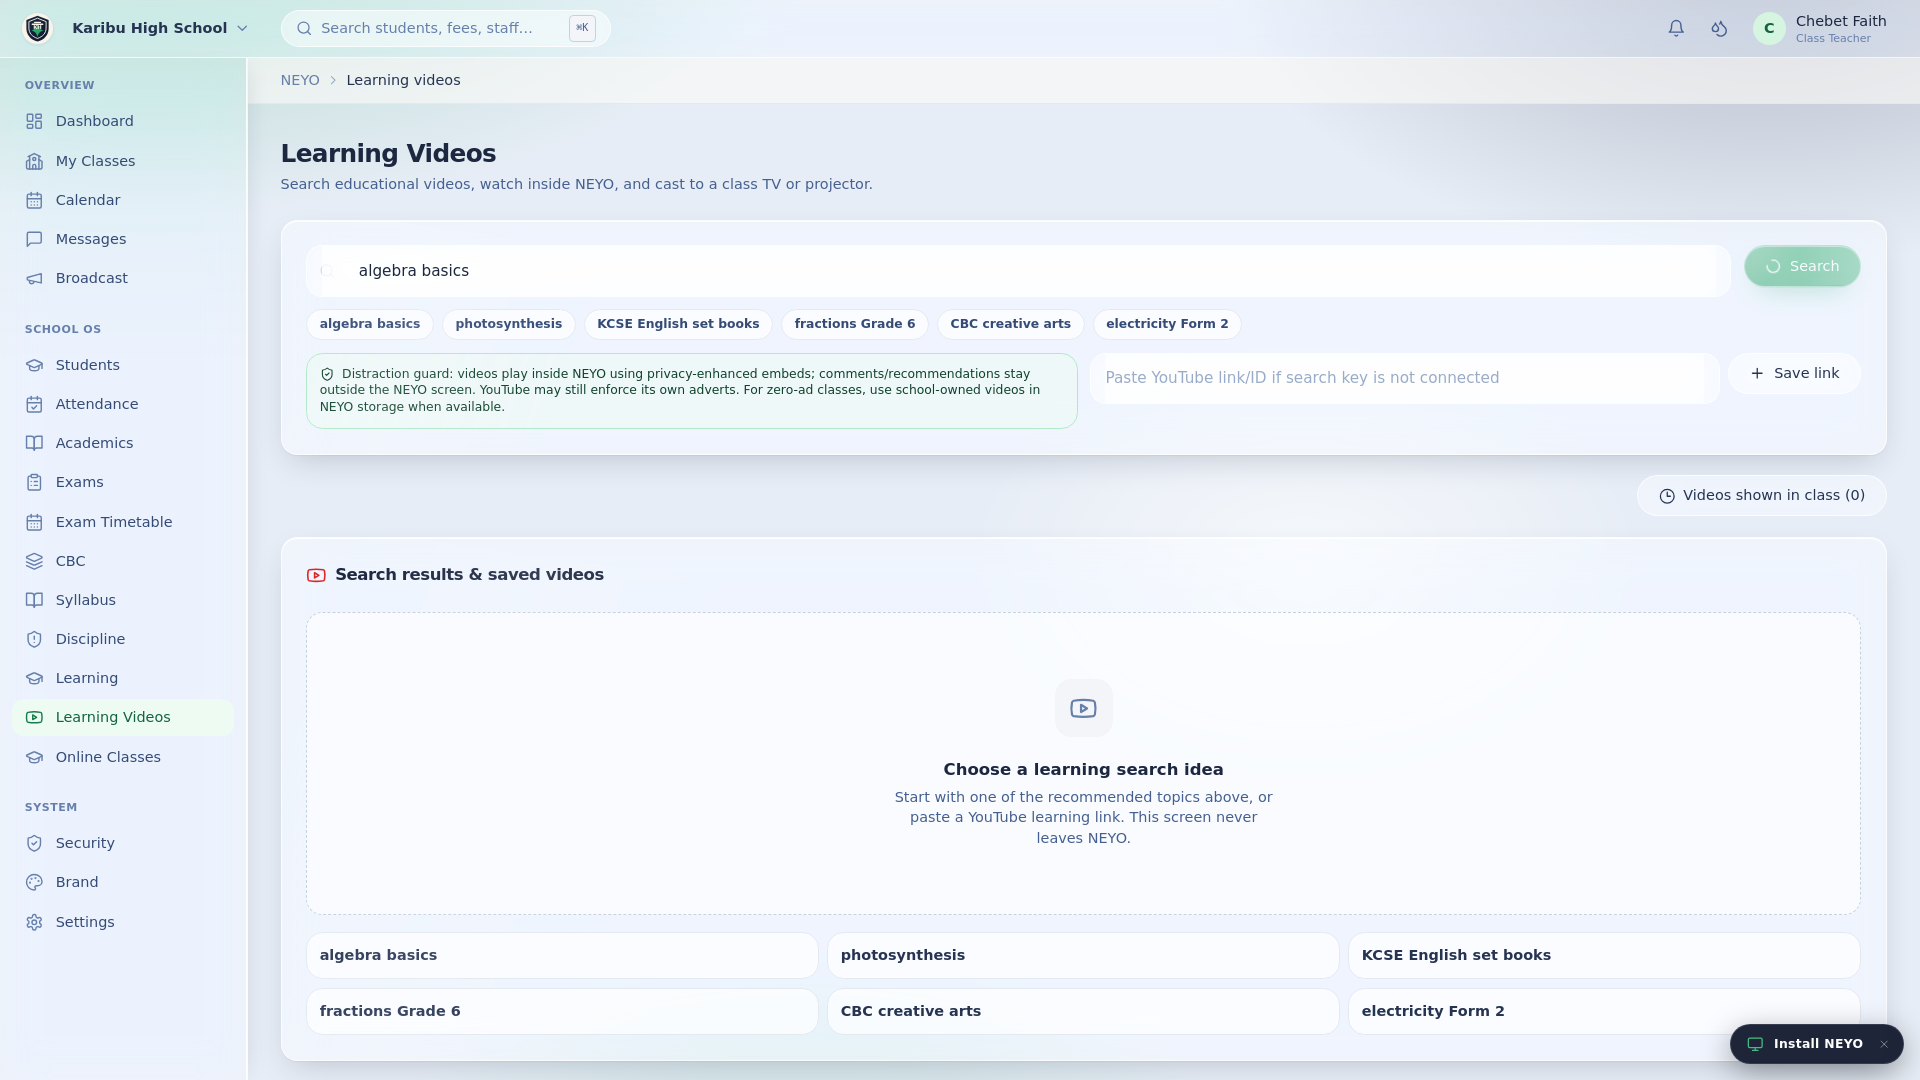Open Chebet Faith profile avatar
This screenshot has height=1080, width=1920.
point(1769,28)
